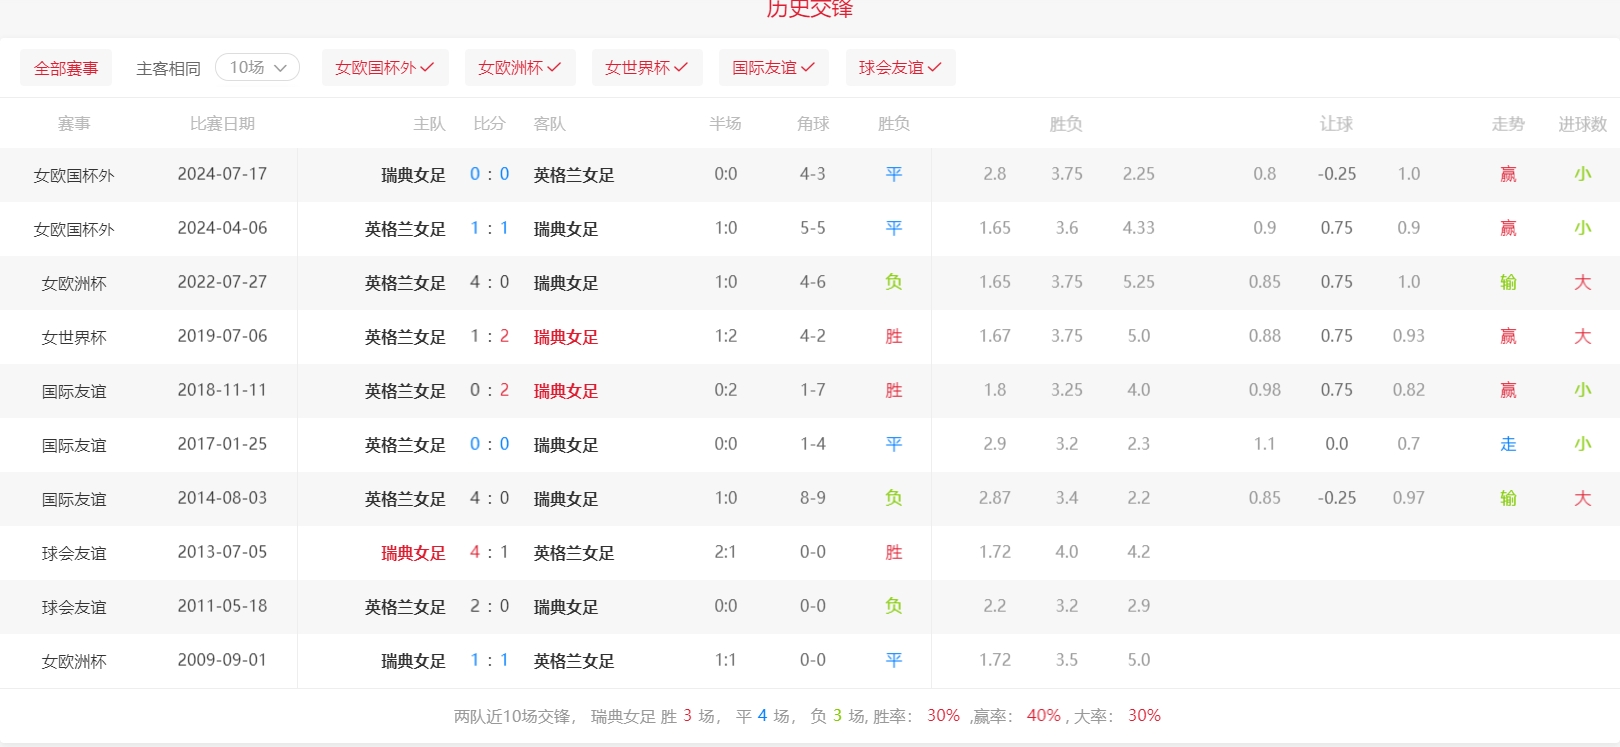Open red 瑞典女足 away team in 2019-07-06 row
This screenshot has width=1620, height=747.
click(x=566, y=337)
